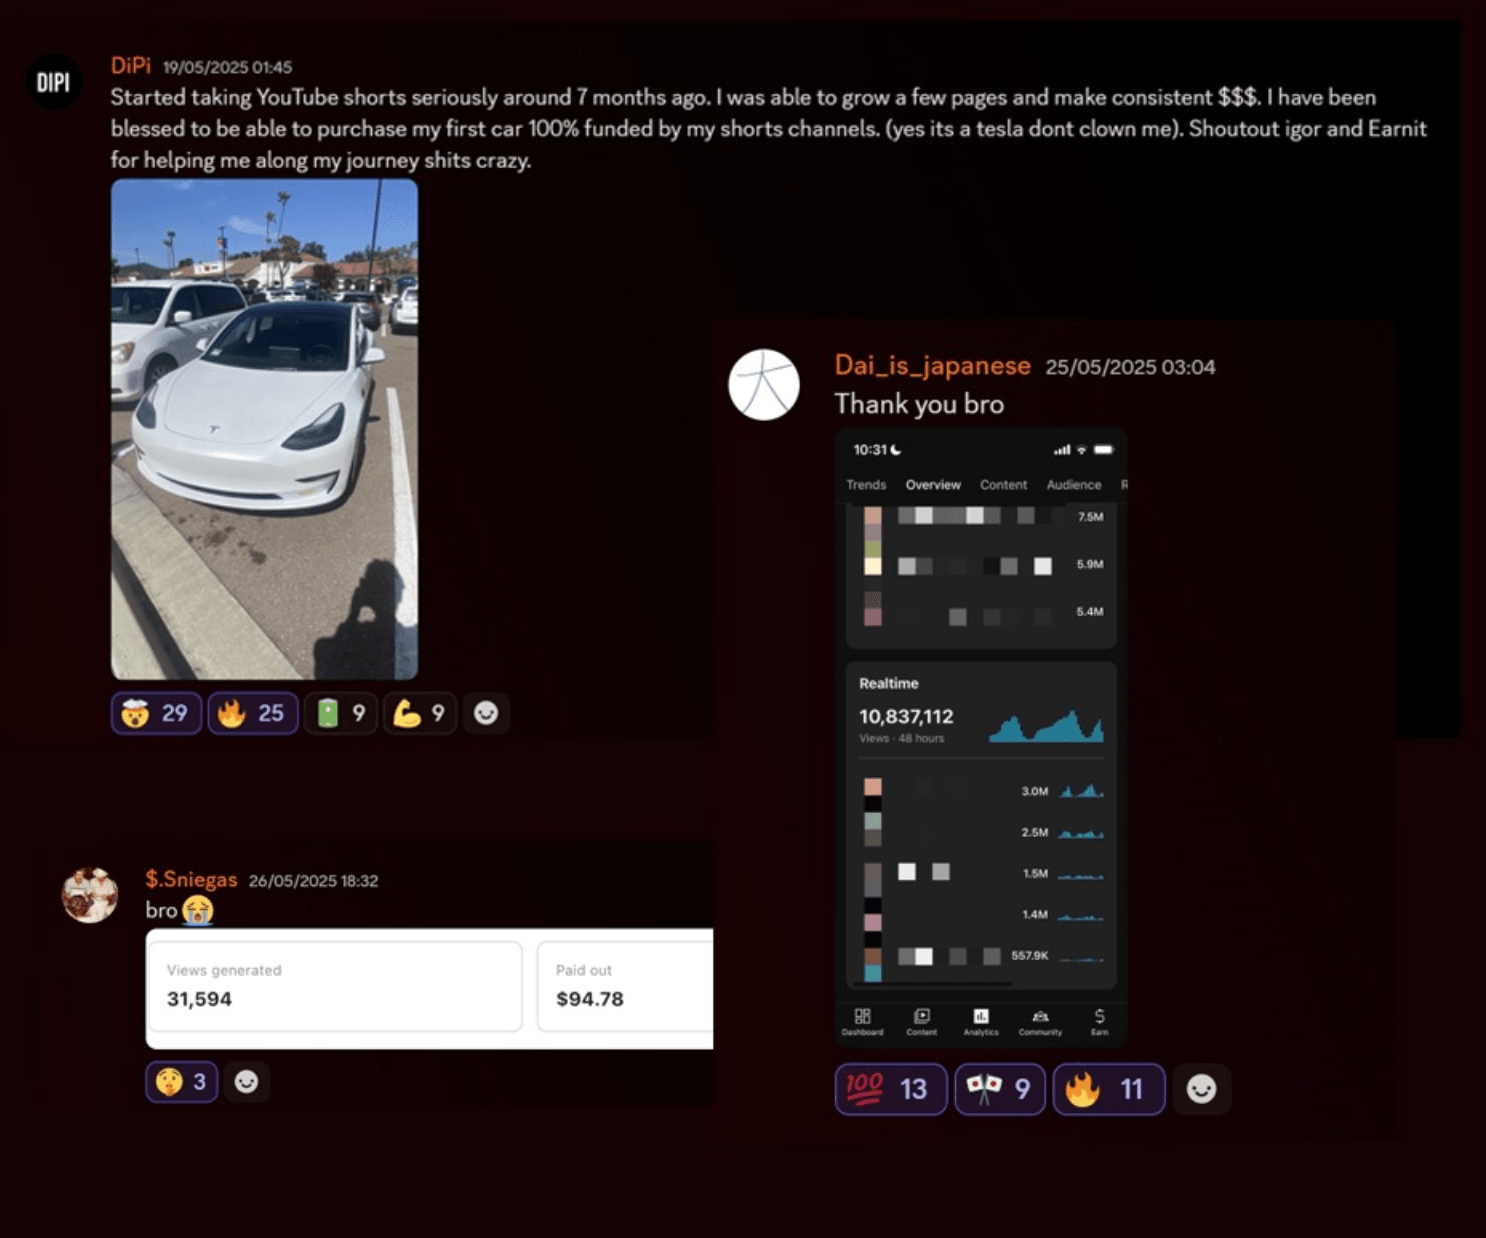
Task: Toggle the crossed flags reaction with 9
Action: click(999, 1088)
